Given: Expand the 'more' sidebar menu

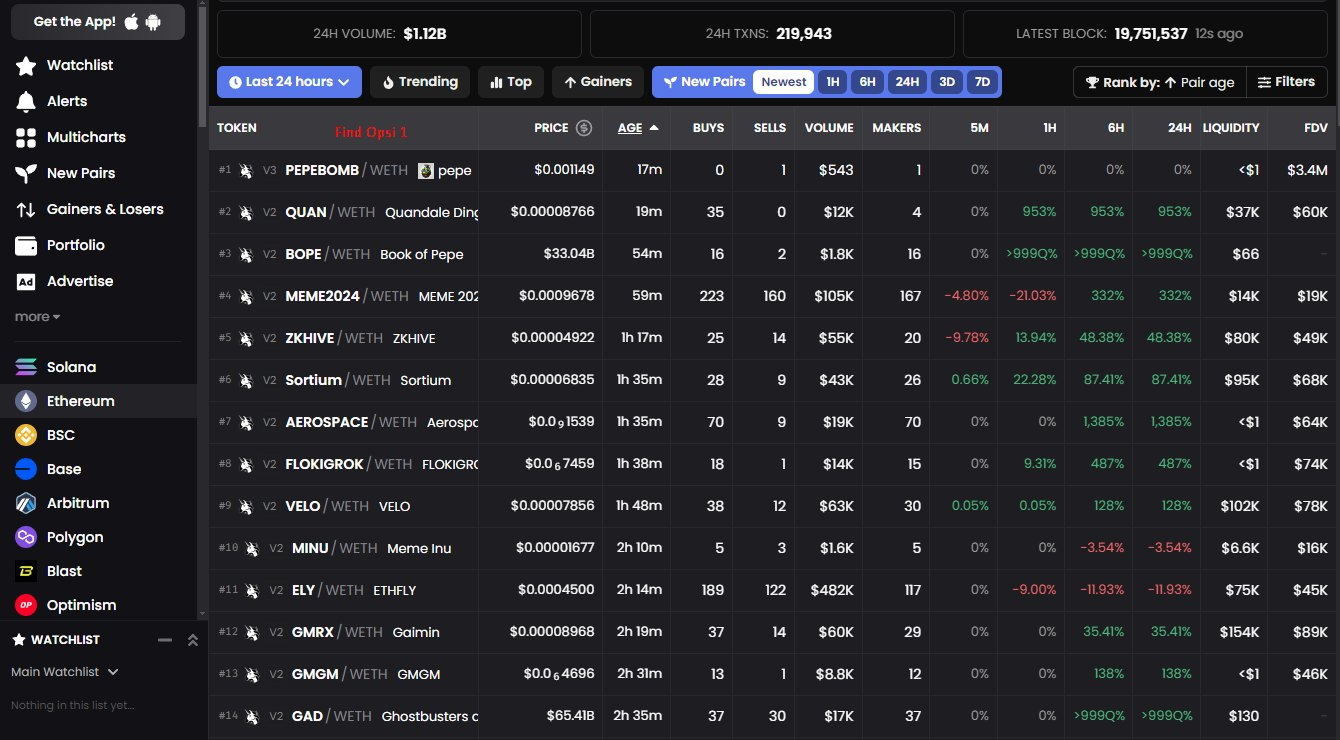Looking at the screenshot, I should point(37,317).
